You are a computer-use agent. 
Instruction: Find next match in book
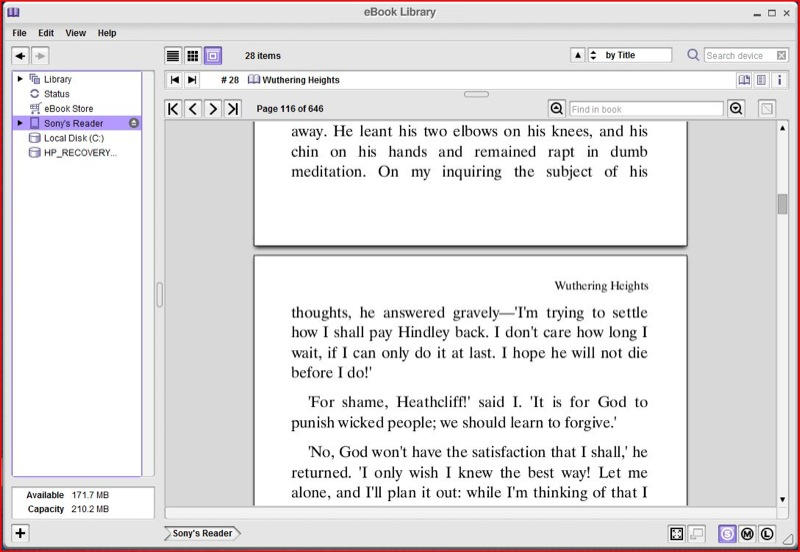click(736, 109)
